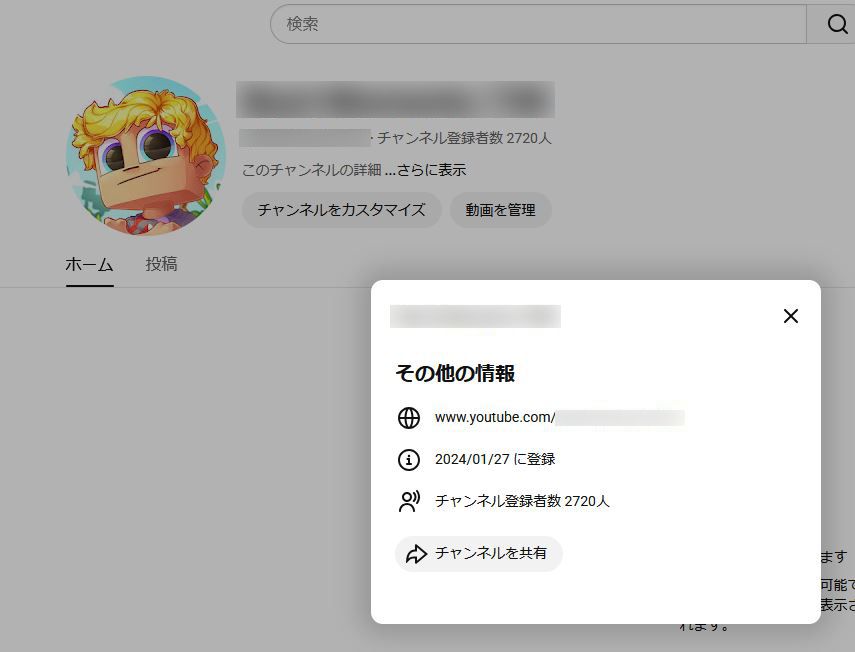Open 動画を管理 to manage videos
This screenshot has height=652, width=855.
click(x=500, y=210)
